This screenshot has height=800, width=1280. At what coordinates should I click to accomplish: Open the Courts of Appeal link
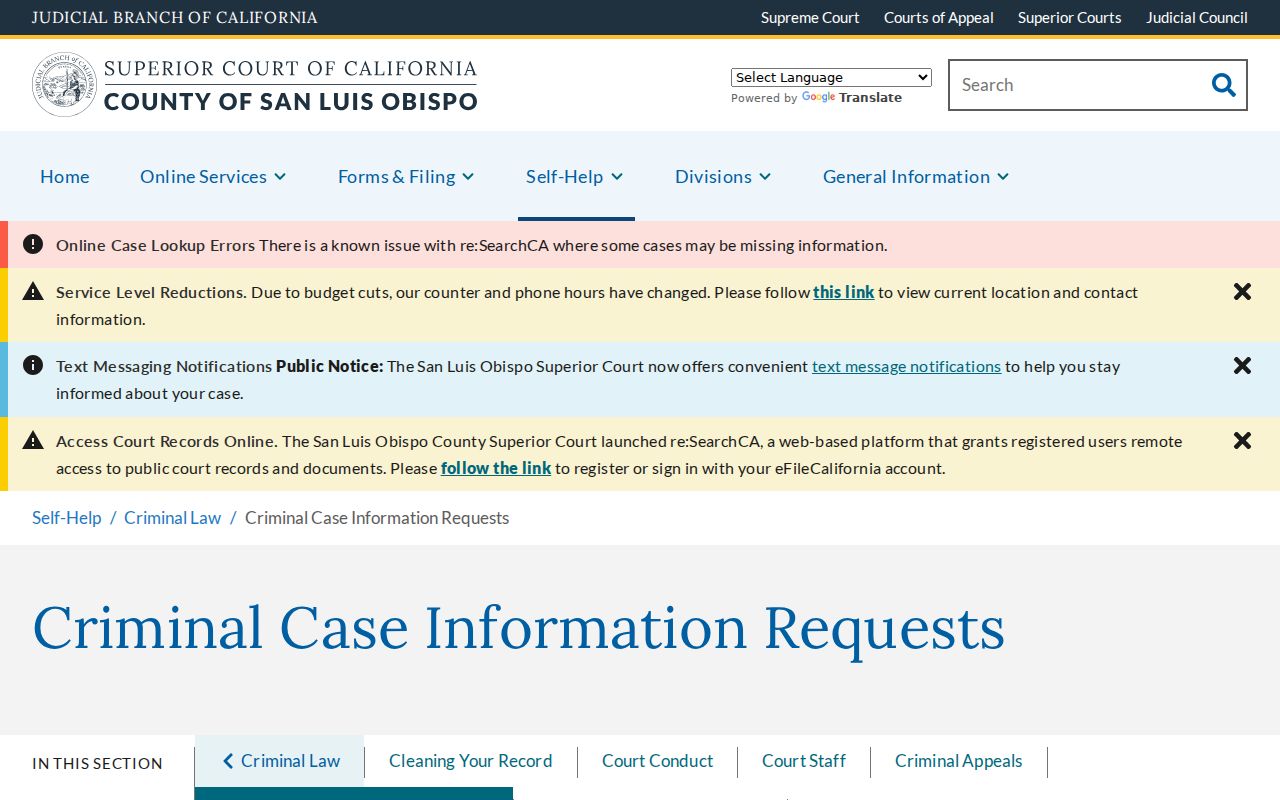(939, 18)
